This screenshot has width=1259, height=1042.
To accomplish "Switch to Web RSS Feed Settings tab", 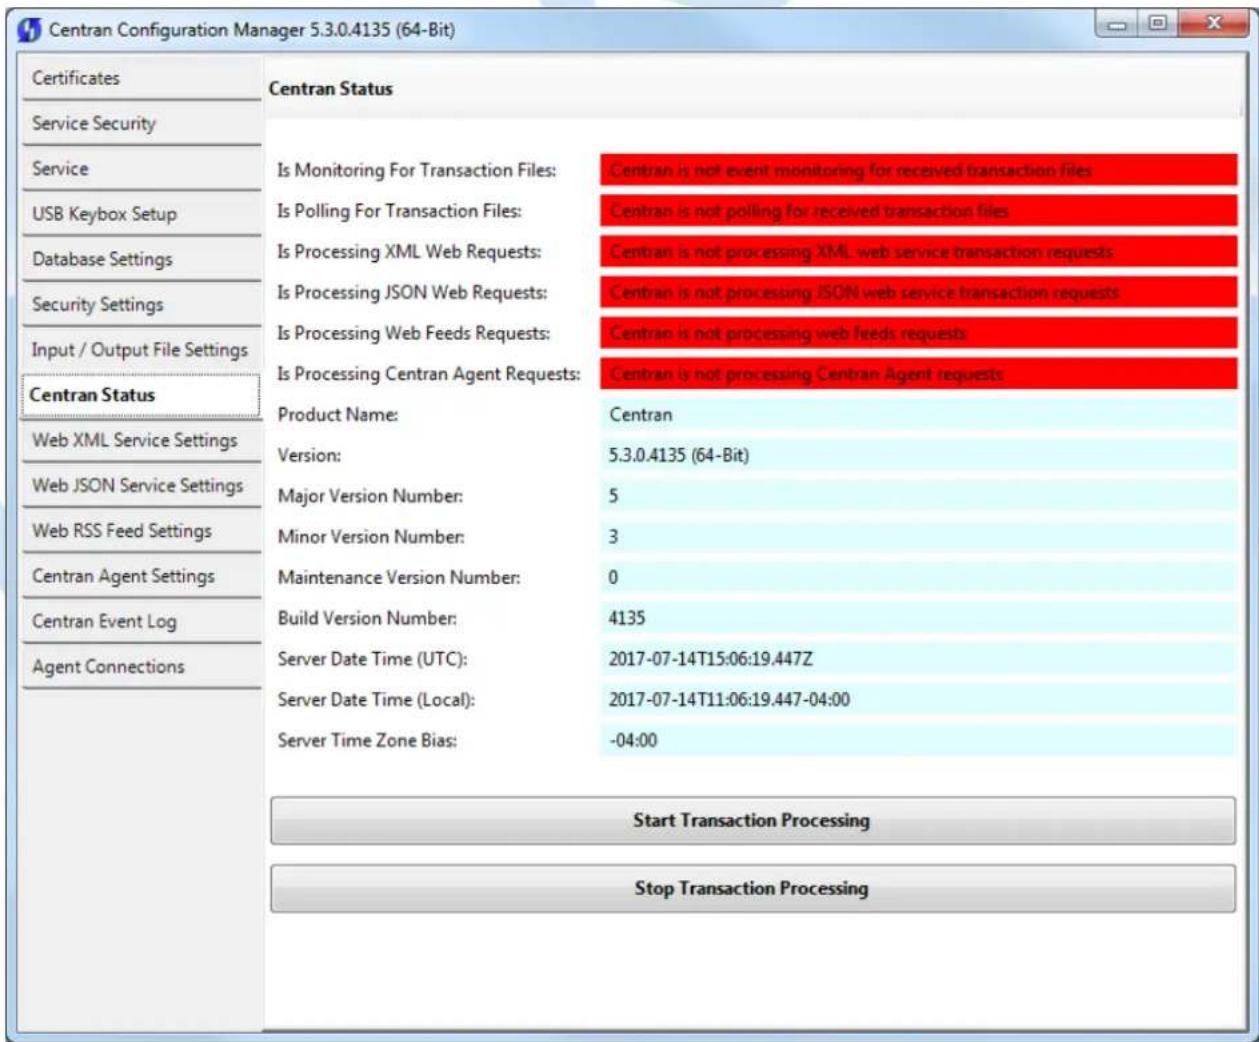I will (x=141, y=531).
